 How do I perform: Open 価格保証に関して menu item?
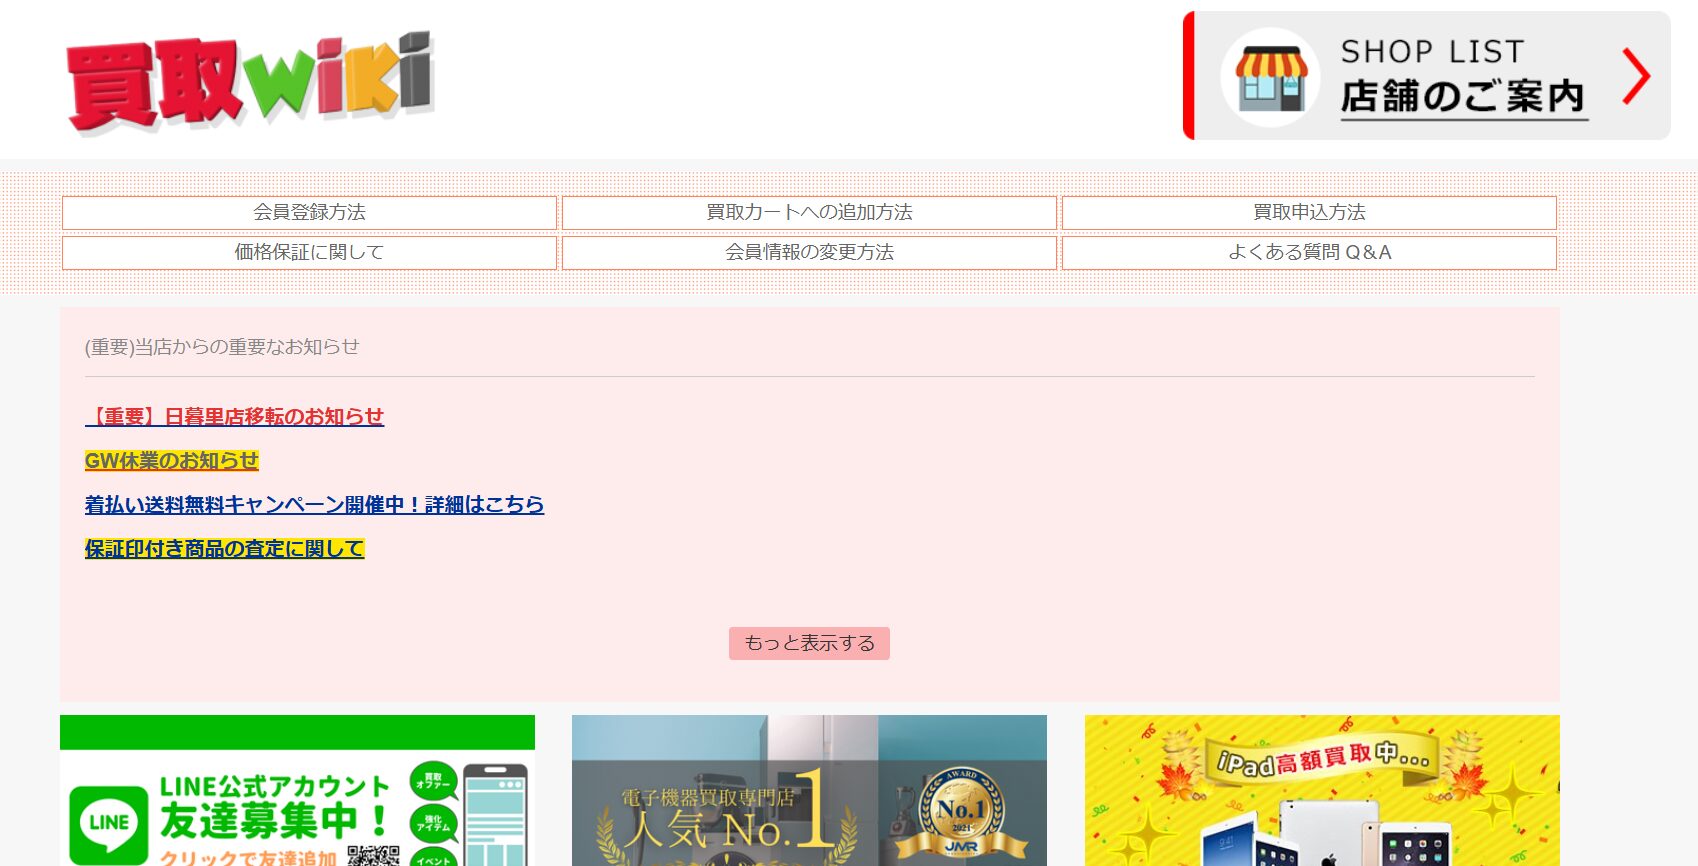coord(309,253)
